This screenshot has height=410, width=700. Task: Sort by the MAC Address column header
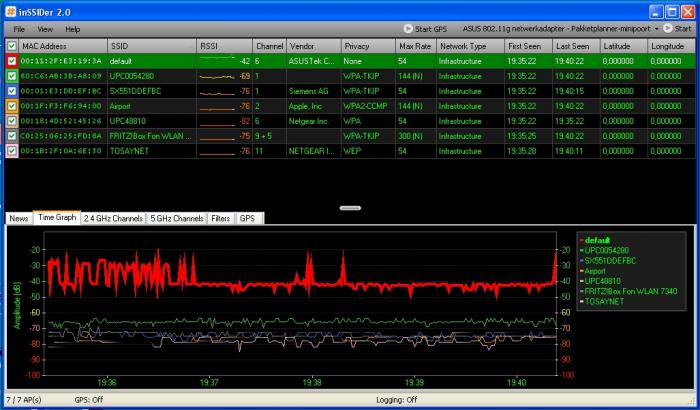[63, 46]
